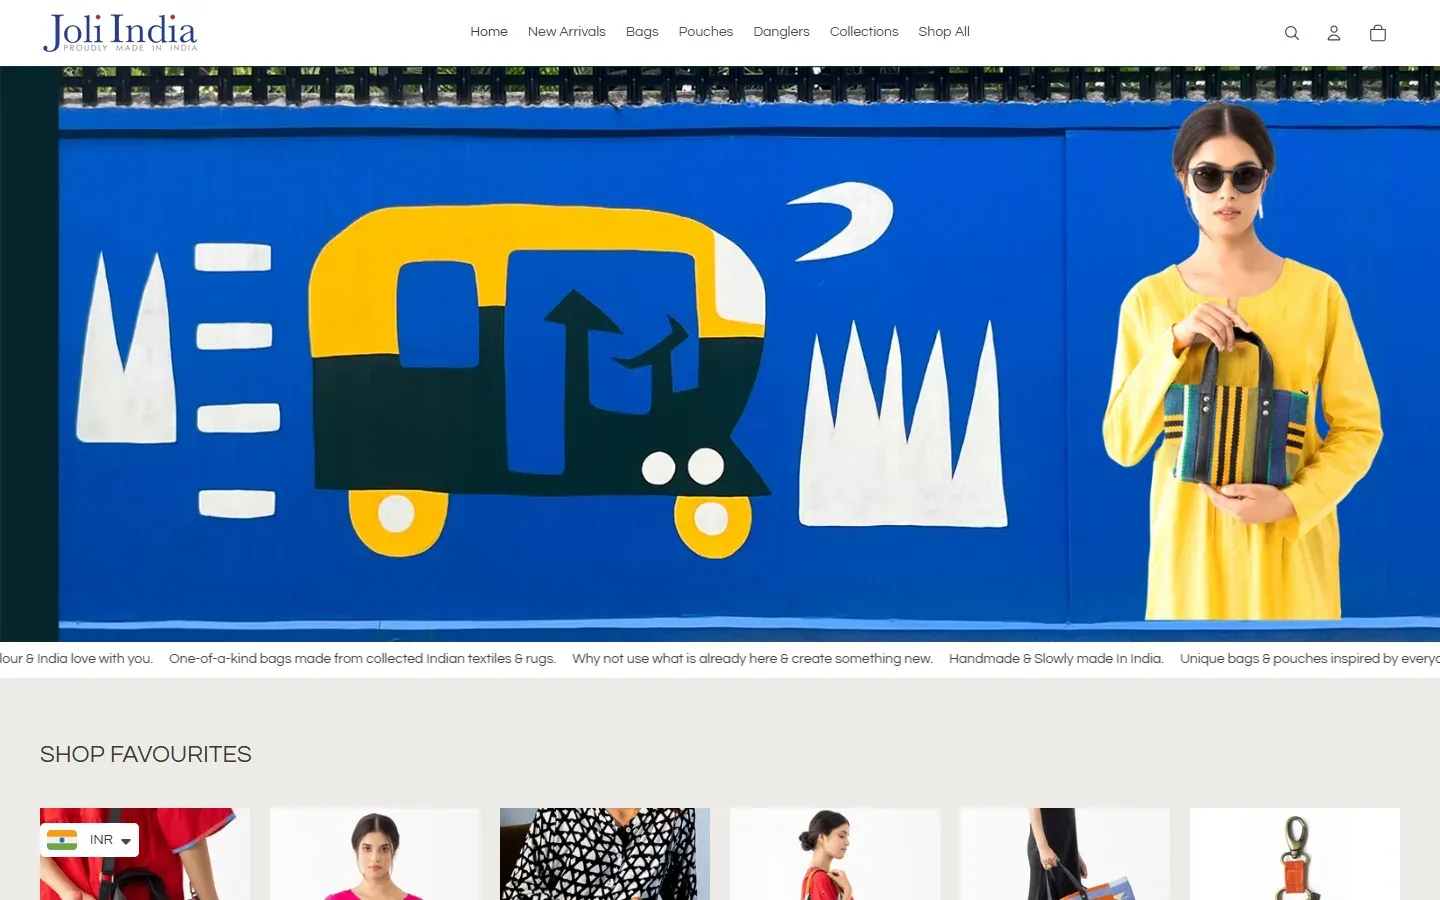The height and width of the screenshot is (900, 1440).
Task: Click the India flag icon
Action: pos(62,840)
